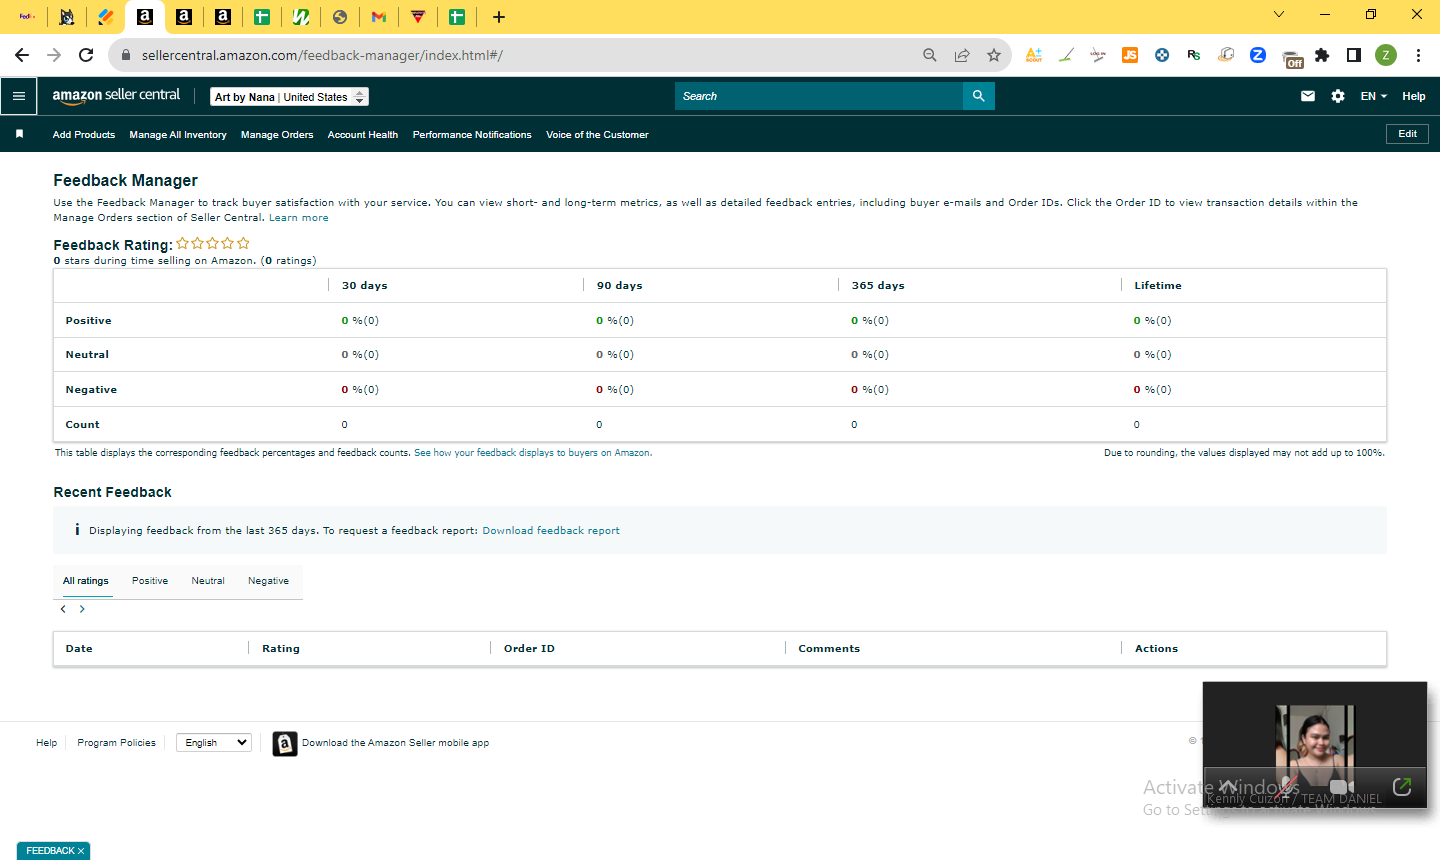
Task: Click the Date column header
Action: [x=79, y=649]
